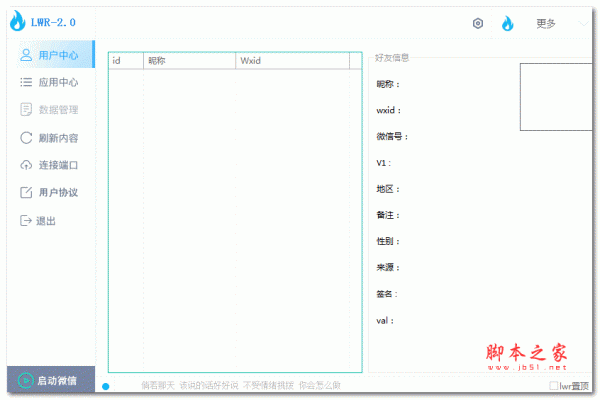Start WeChat with 启动微信 button
The image size is (600, 400).
51,379
